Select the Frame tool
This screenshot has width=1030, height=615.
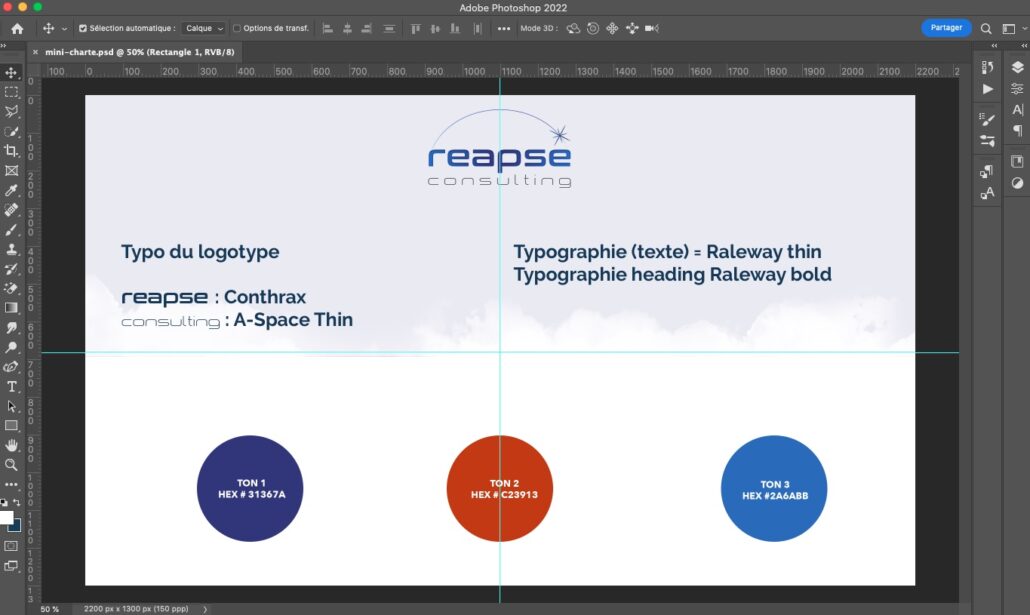(x=11, y=171)
